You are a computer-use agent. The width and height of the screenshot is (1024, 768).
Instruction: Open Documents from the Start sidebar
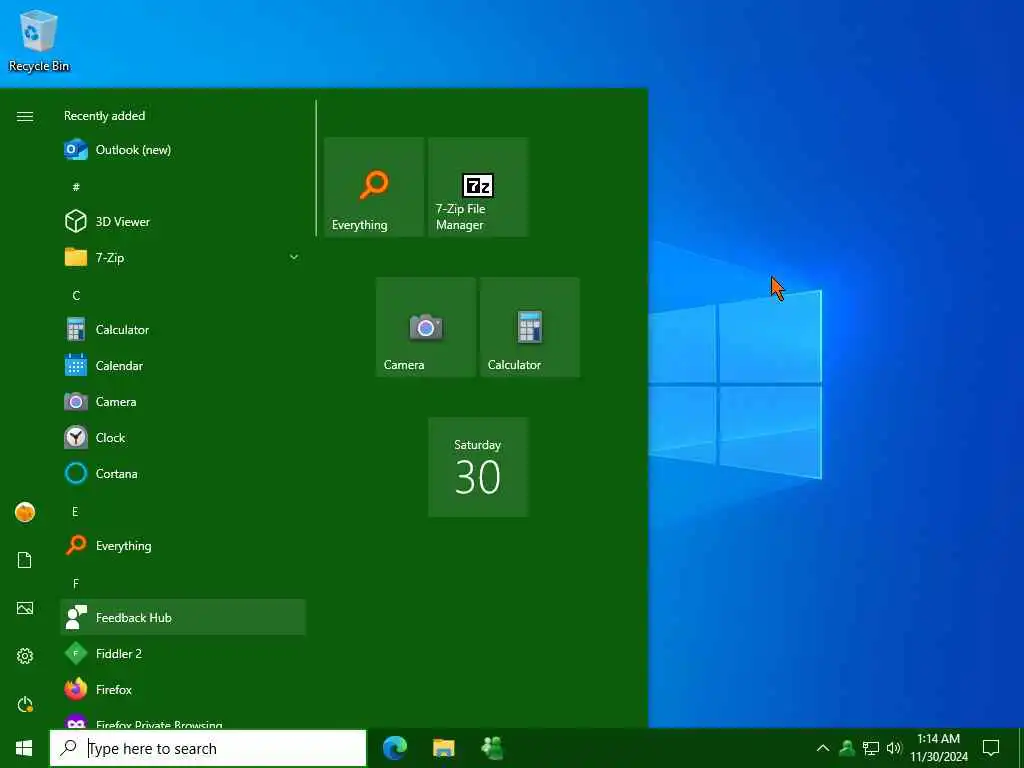(25, 560)
